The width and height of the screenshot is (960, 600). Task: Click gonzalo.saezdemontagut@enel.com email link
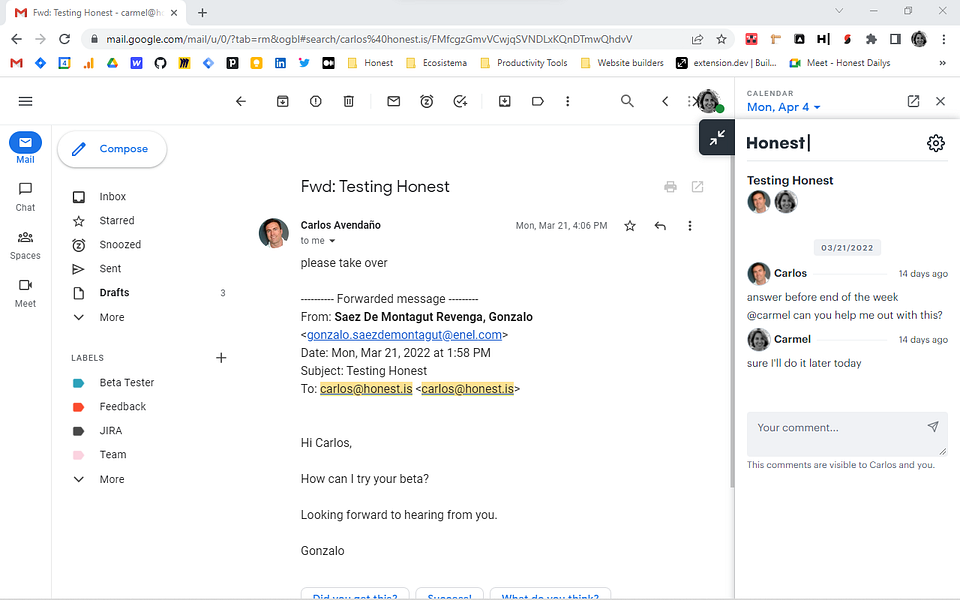tap(404, 335)
